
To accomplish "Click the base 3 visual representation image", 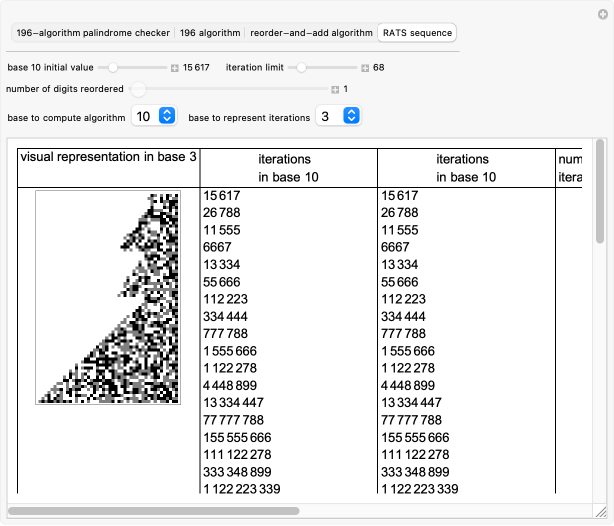I will (108, 297).
